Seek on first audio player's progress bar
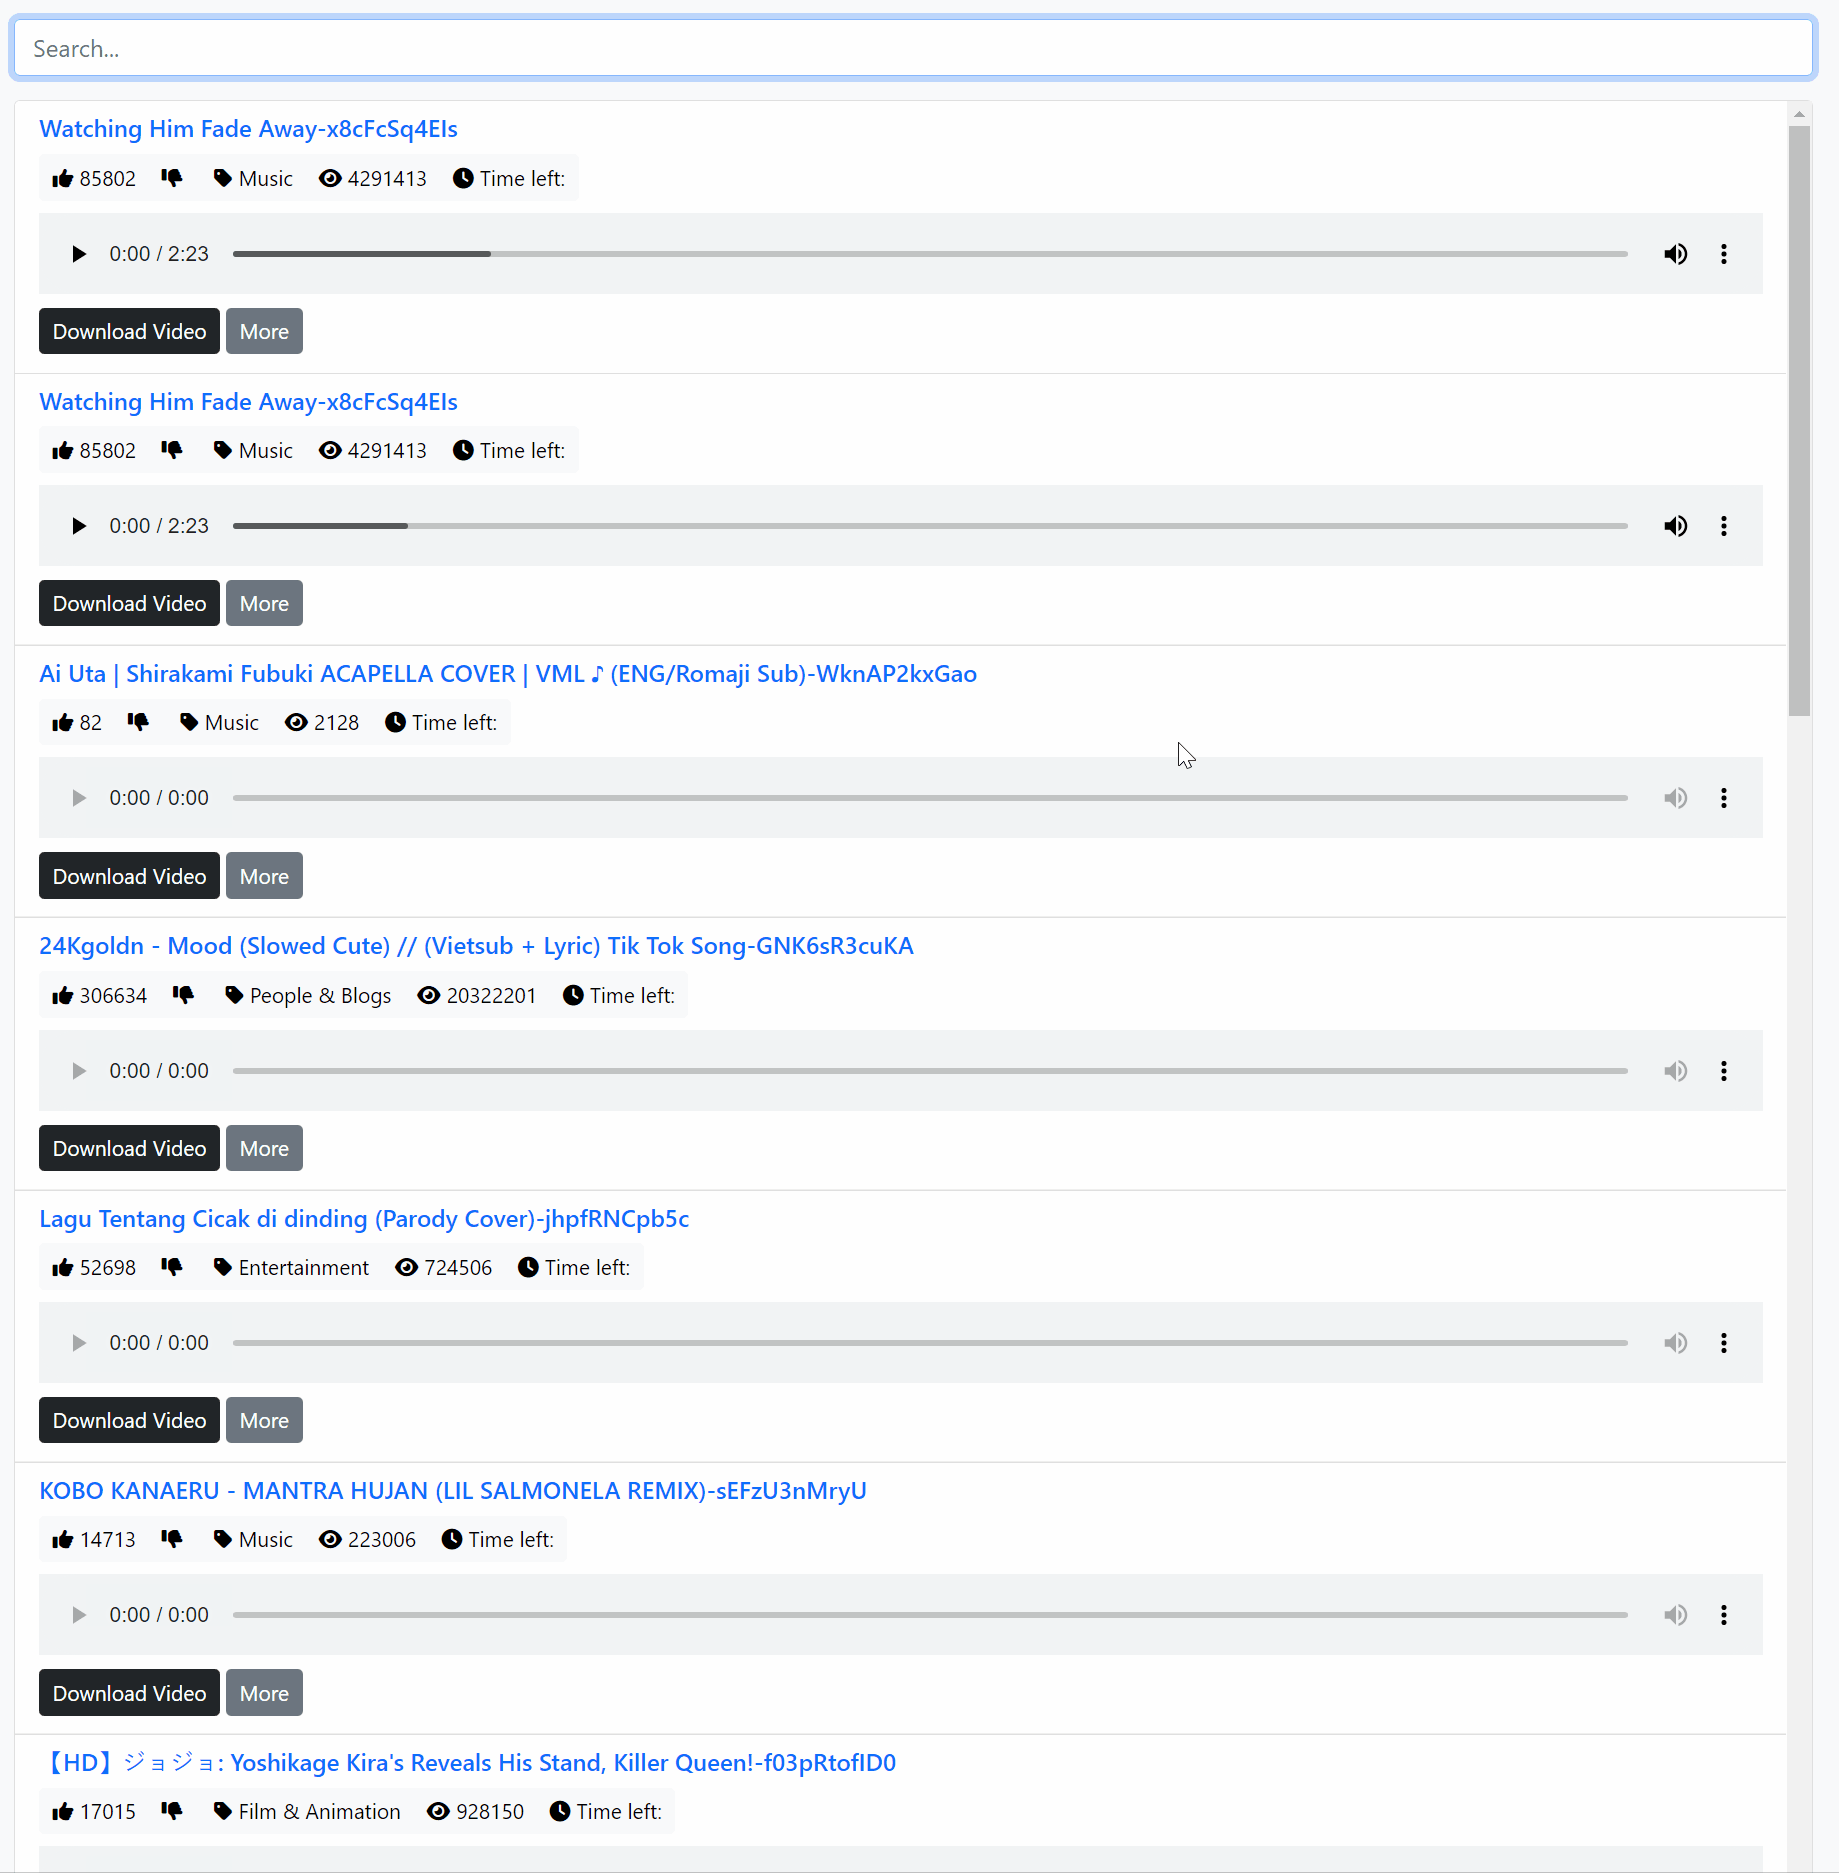The height and width of the screenshot is (1873, 1839). point(930,254)
